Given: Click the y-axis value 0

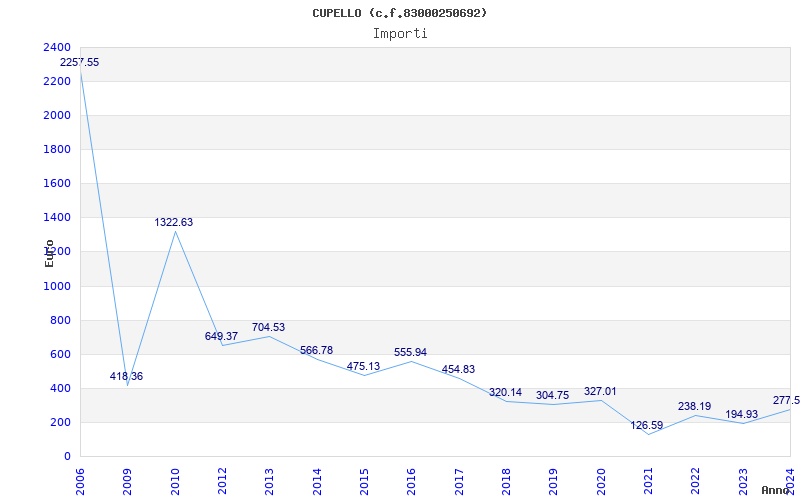Looking at the screenshot, I should (67, 456).
